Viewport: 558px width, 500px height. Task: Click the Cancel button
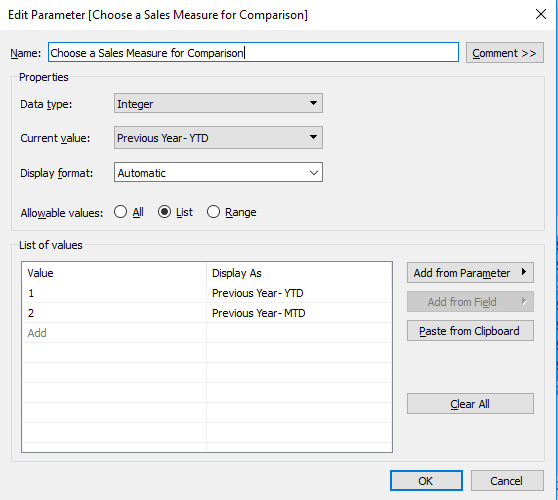pyautogui.click(x=507, y=480)
